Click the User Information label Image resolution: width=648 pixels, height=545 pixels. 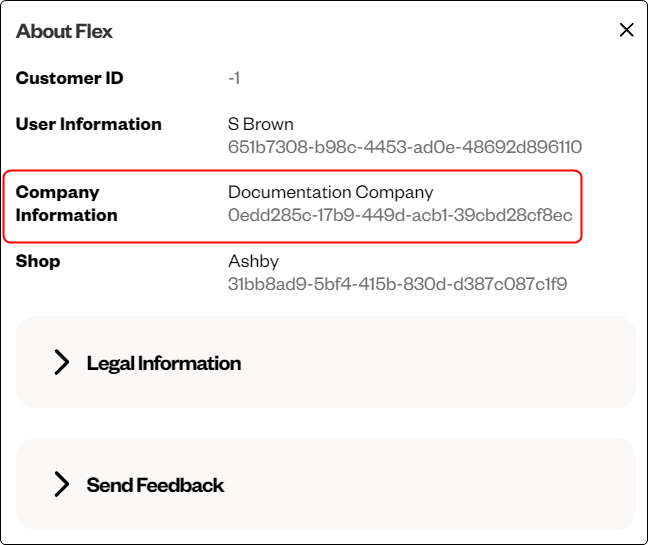[88, 124]
